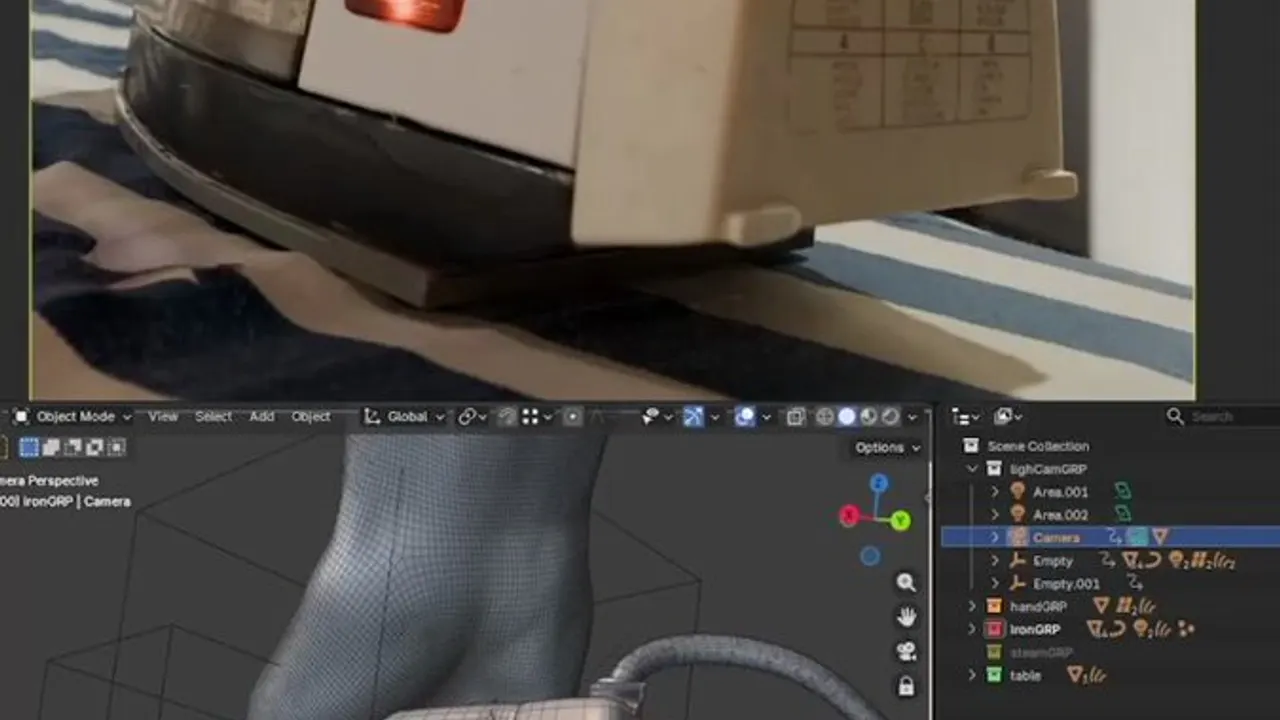Open the object visibility and selectability dropdown
This screenshot has width=1280, height=720.
[657, 417]
